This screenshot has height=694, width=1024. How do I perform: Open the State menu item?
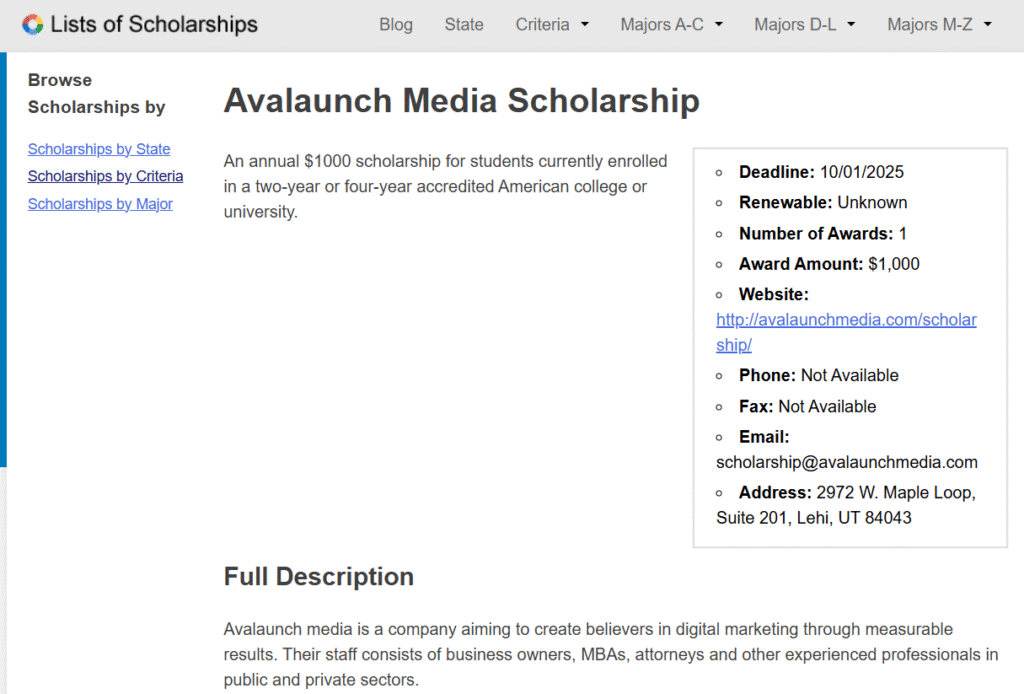pyautogui.click(x=464, y=25)
